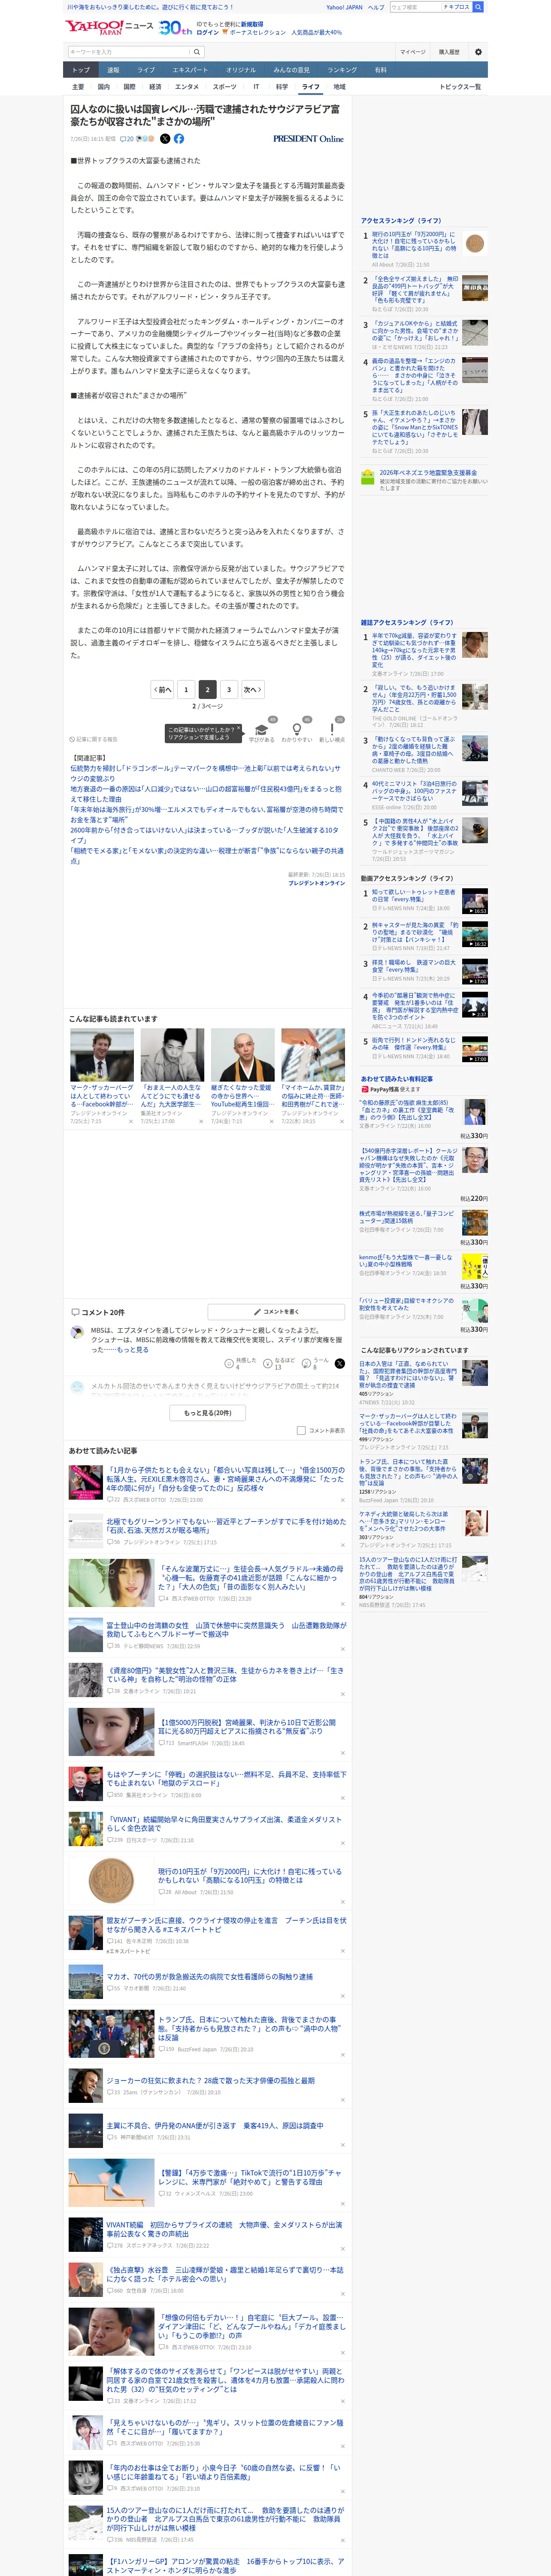The image size is (551, 2576).
Task: Share the article on Facebook
Action: pyautogui.click(x=179, y=139)
